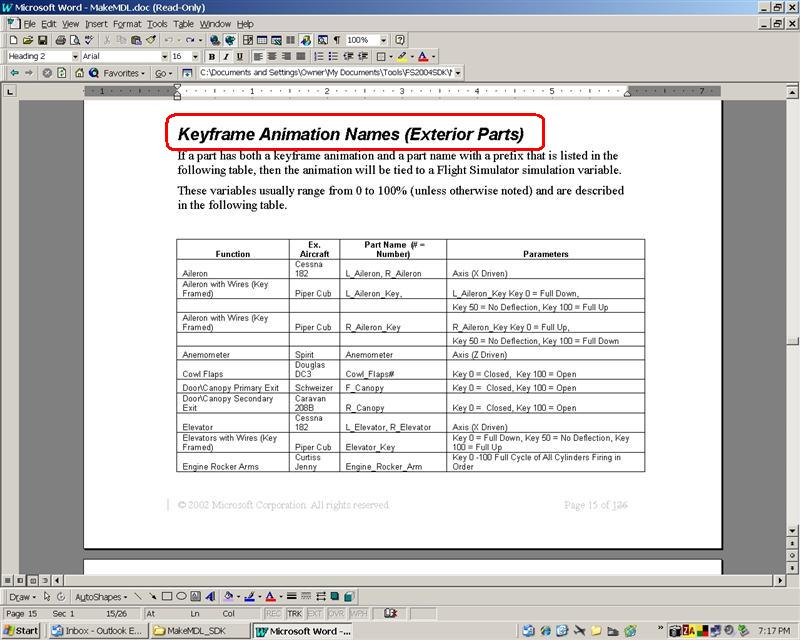Select the Rectangle drawing tool

pyautogui.click(x=167, y=596)
